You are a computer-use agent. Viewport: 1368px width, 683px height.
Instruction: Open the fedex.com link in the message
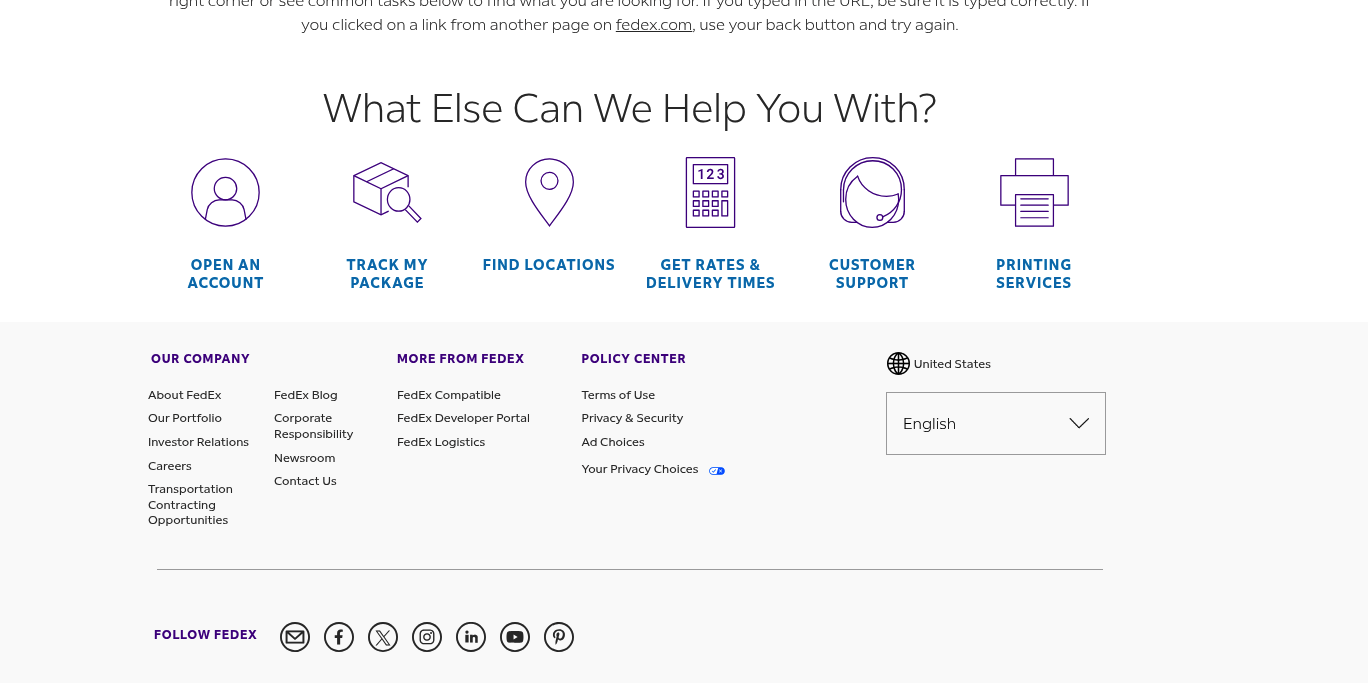[x=654, y=25]
